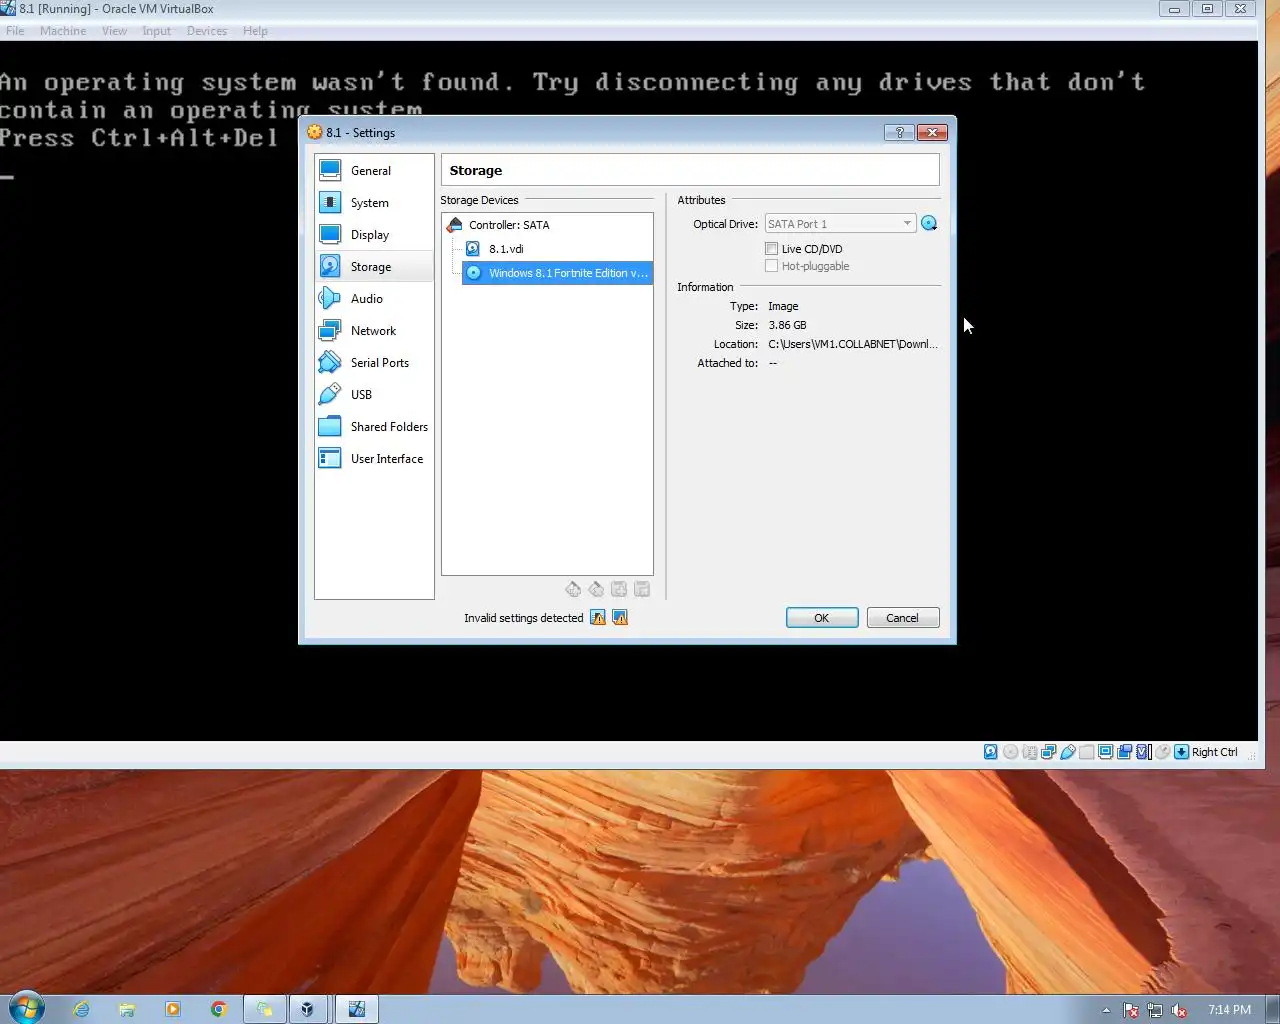
Task: Click the second invalid settings warning icon
Action: click(620, 618)
